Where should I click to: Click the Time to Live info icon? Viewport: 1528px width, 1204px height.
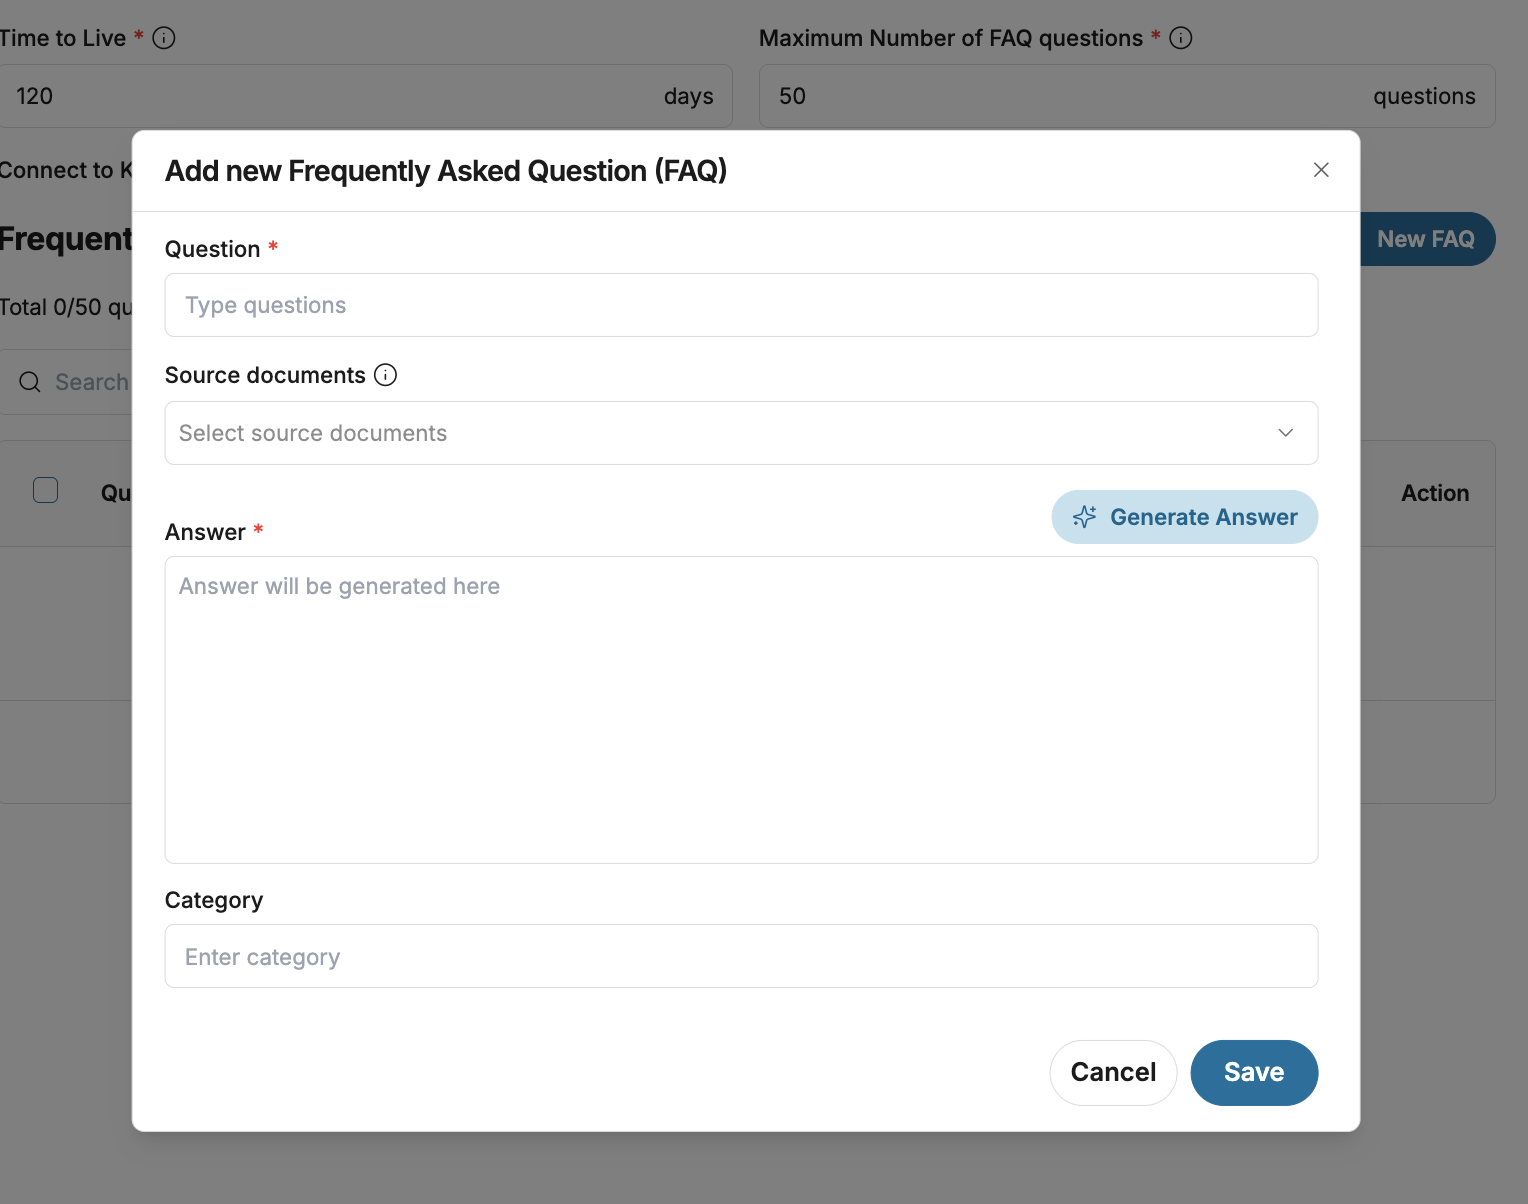[x=164, y=38]
